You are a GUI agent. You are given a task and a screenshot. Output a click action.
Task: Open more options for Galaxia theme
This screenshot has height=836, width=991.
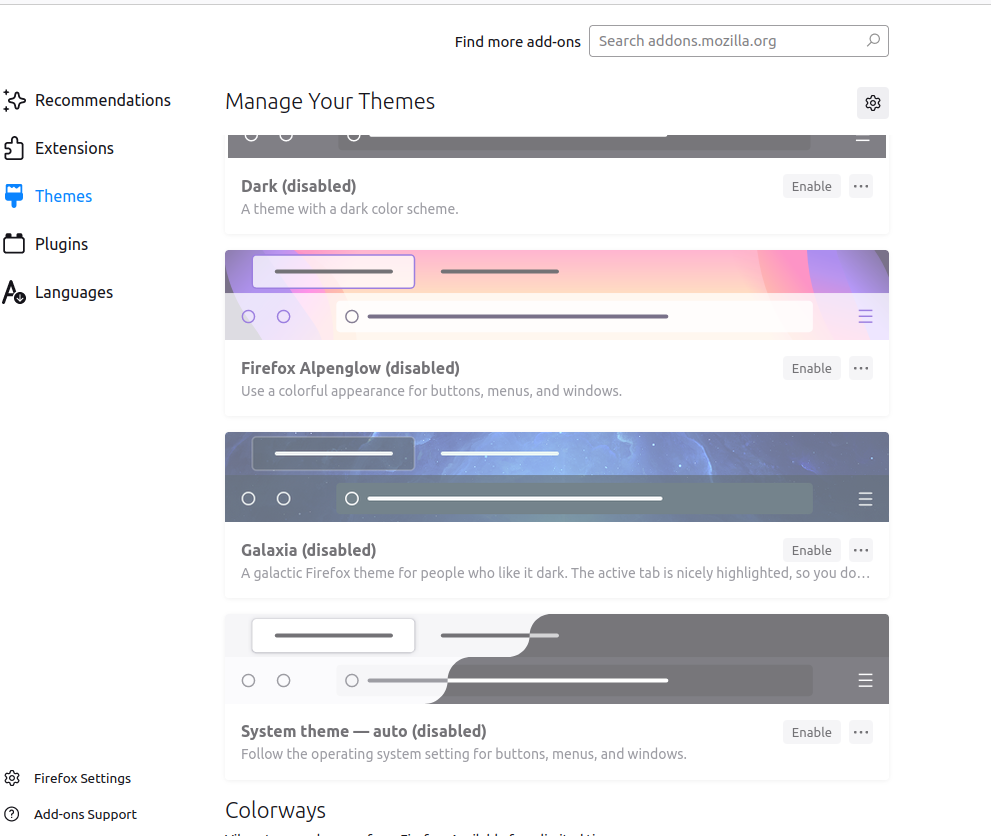click(x=861, y=550)
